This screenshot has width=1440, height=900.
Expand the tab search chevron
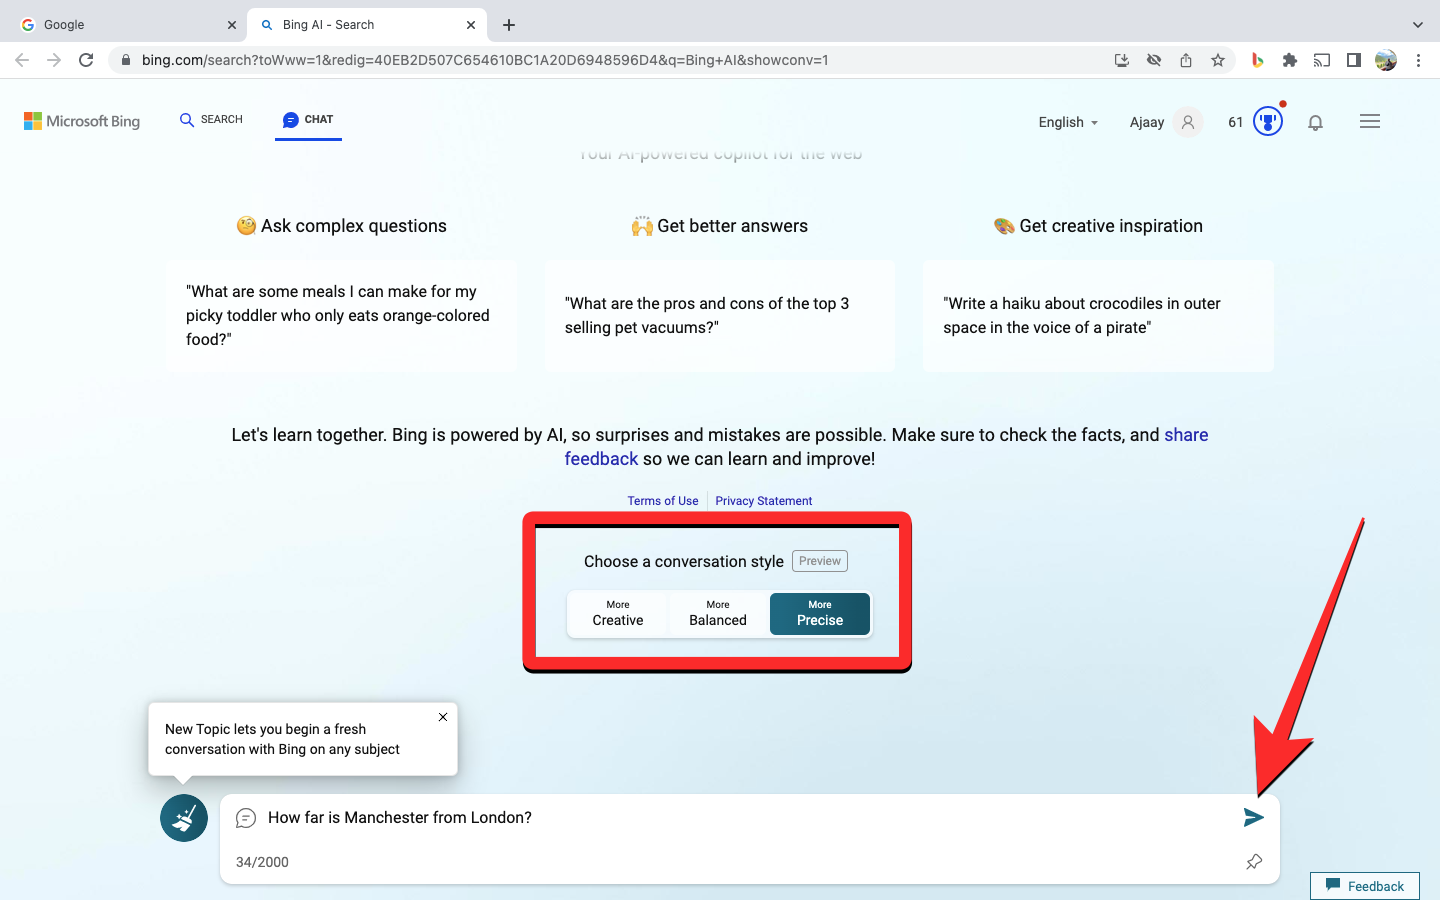click(x=1417, y=25)
